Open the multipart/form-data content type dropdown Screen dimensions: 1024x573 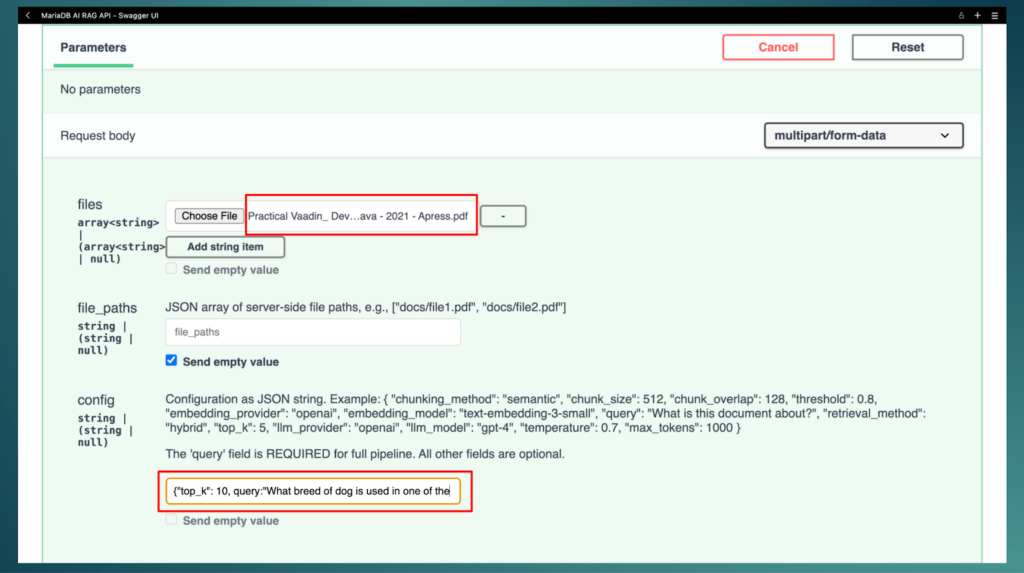tap(863, 135)
